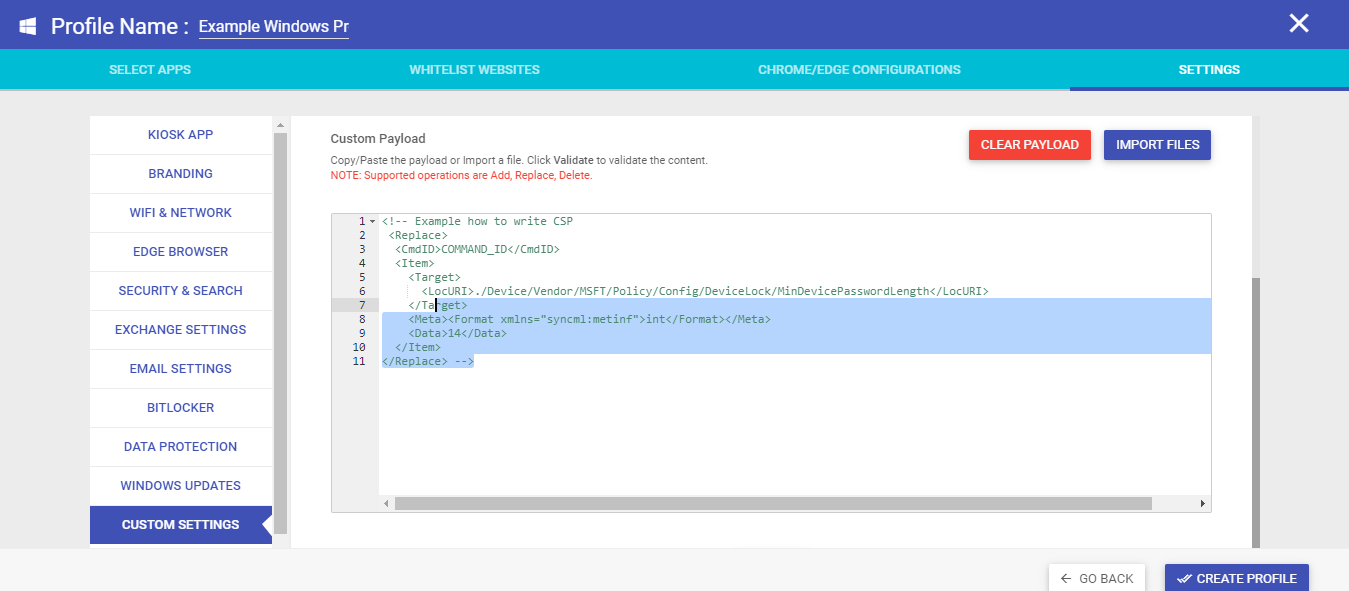Open the Whitelist Websites tab
Image resolution: width=1349 pixels, height=591 pixels.
(x=474, y=70)
